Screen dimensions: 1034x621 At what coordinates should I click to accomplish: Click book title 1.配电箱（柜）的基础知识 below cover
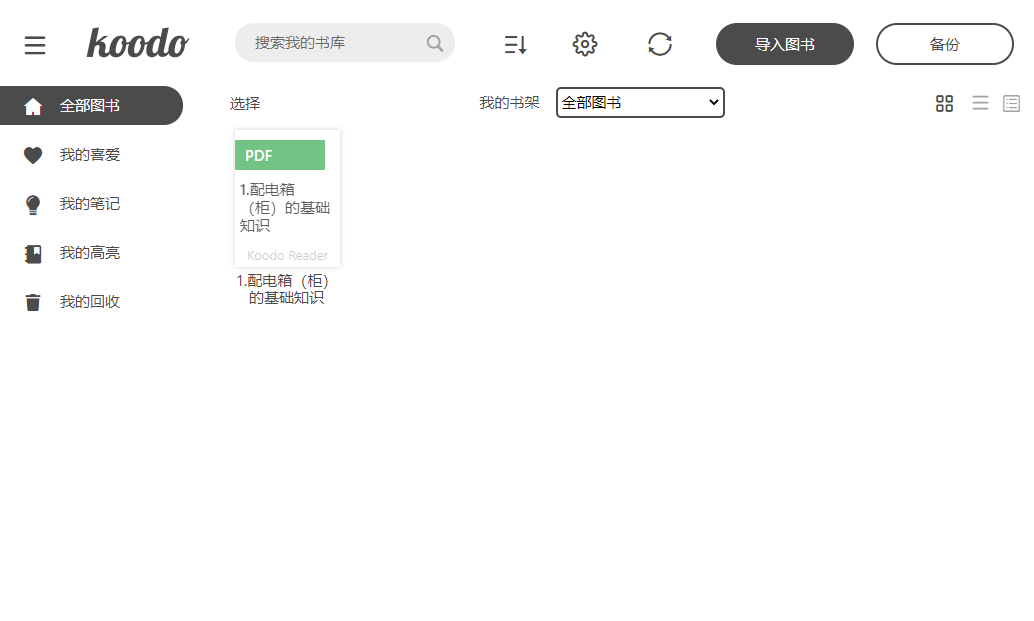pyautogui.click(x=284, y=289)
